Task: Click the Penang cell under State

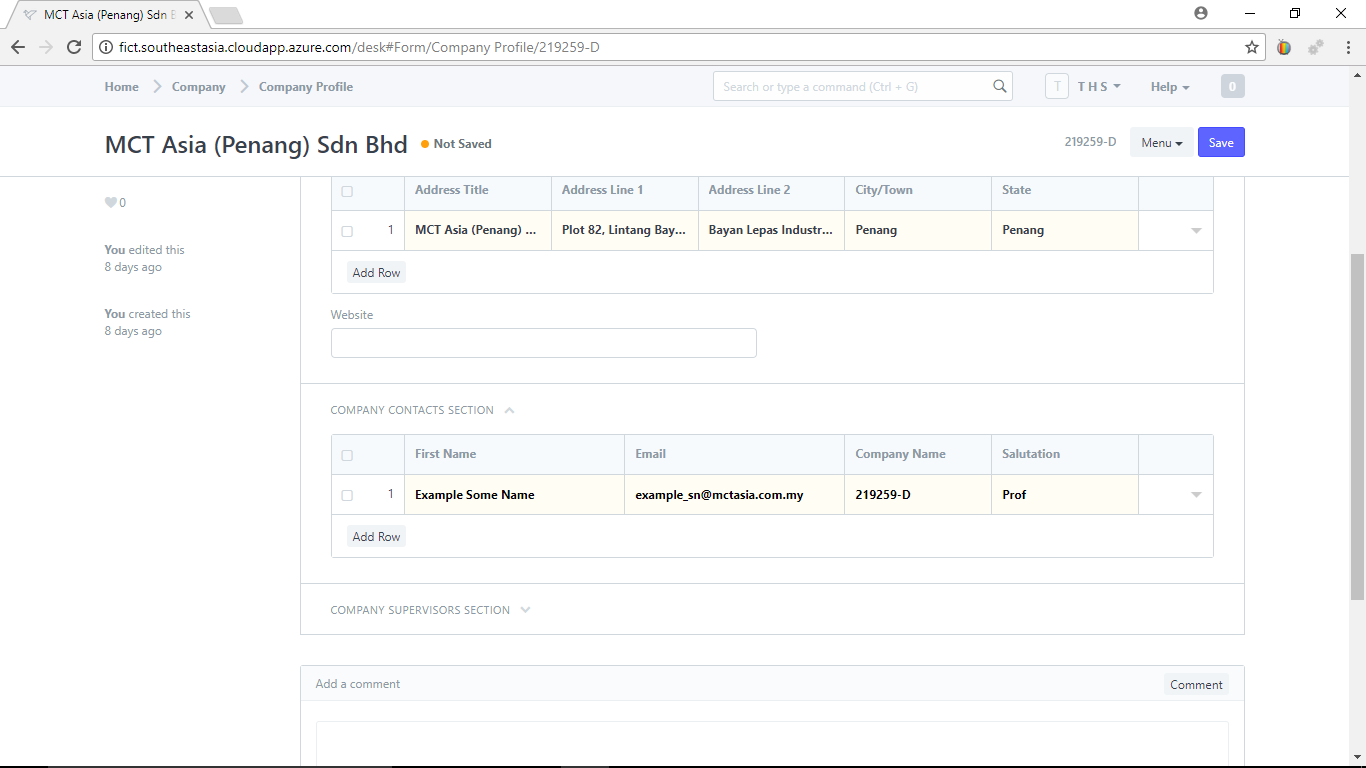Action: [1065, 230]
